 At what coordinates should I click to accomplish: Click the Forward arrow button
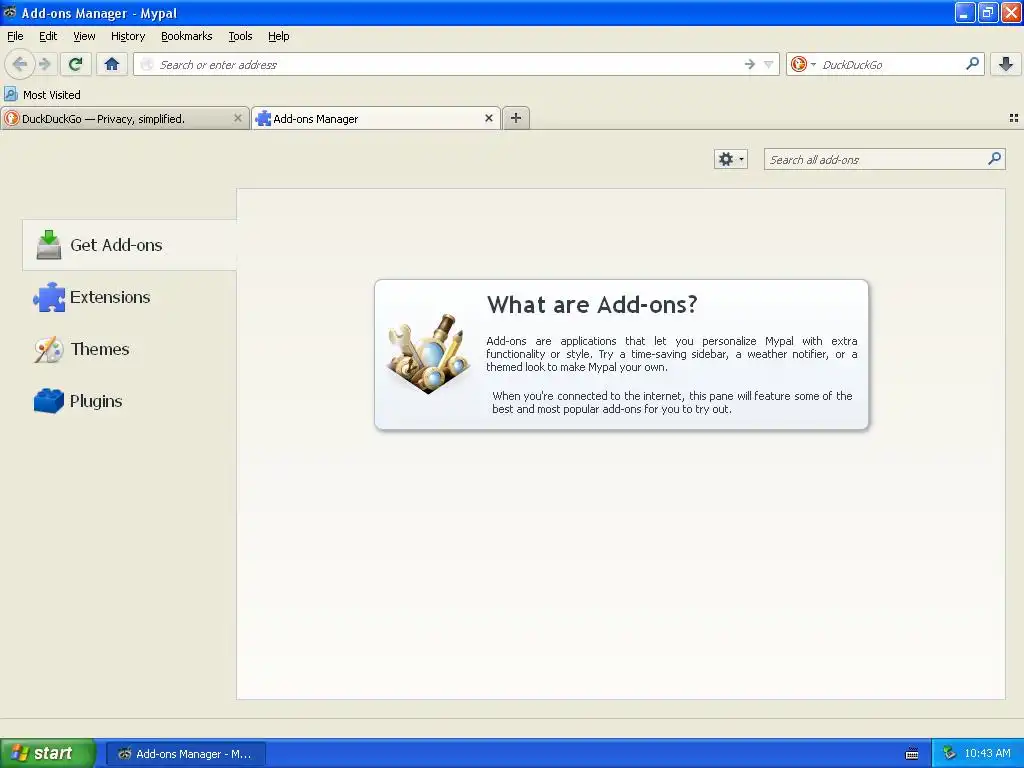(44, 64)
